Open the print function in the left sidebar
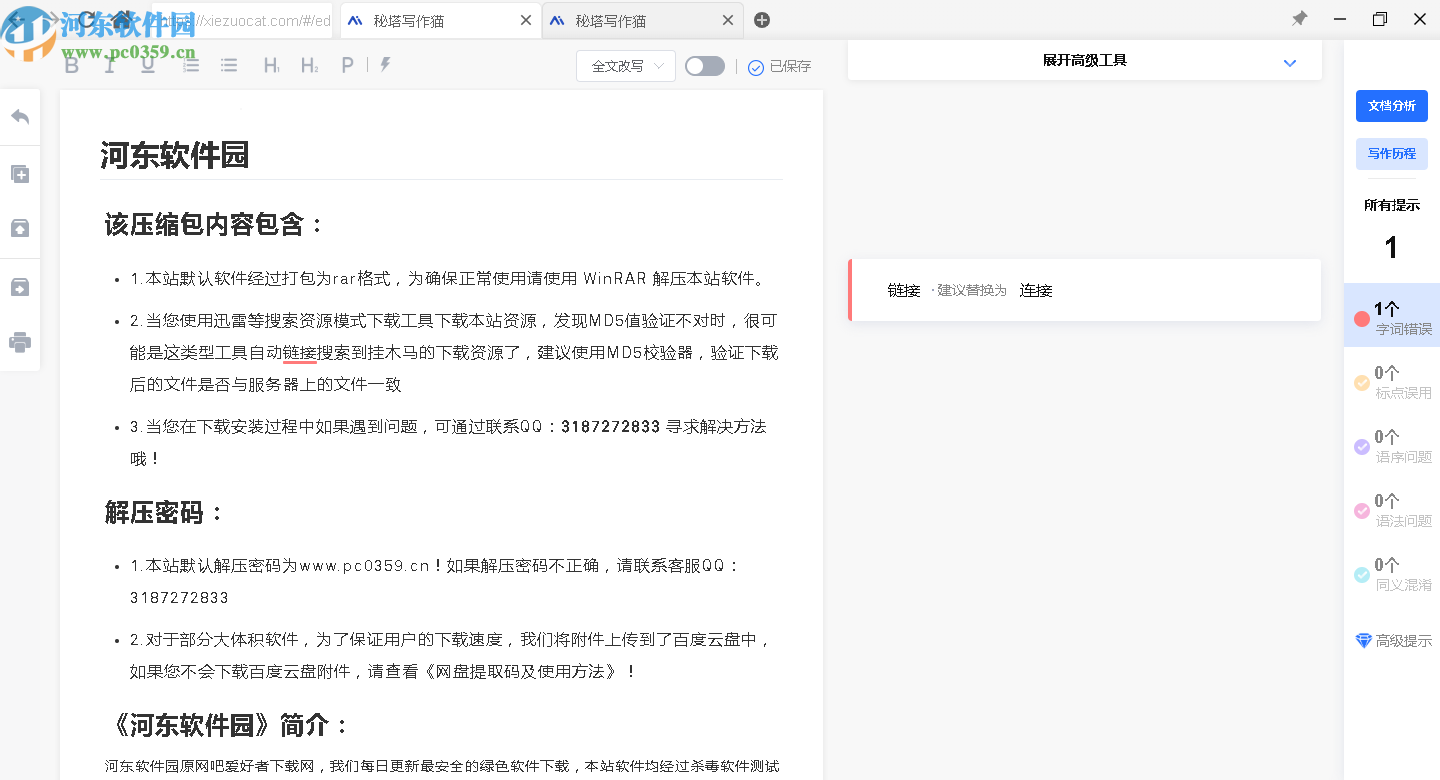1440x780 pixels. coord(20,342)
